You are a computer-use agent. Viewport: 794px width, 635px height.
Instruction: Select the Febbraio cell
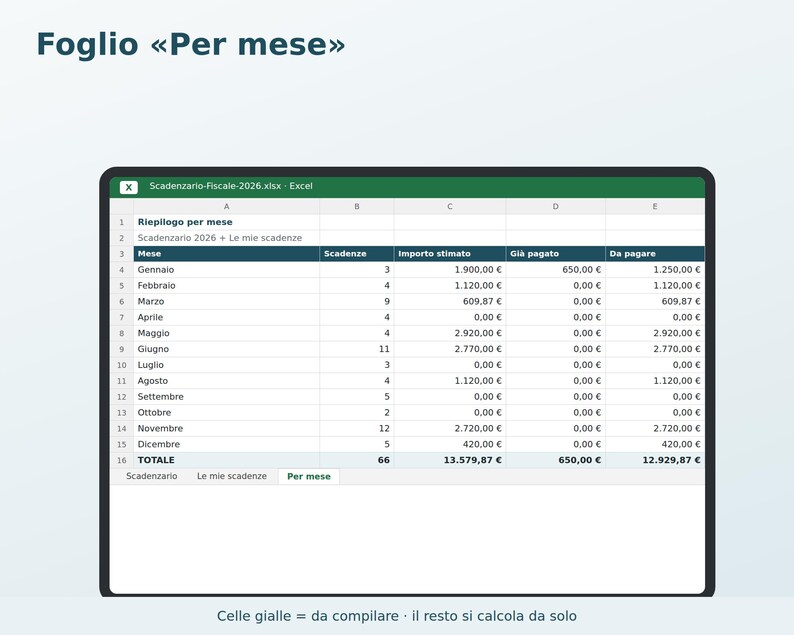click(226, 286)
